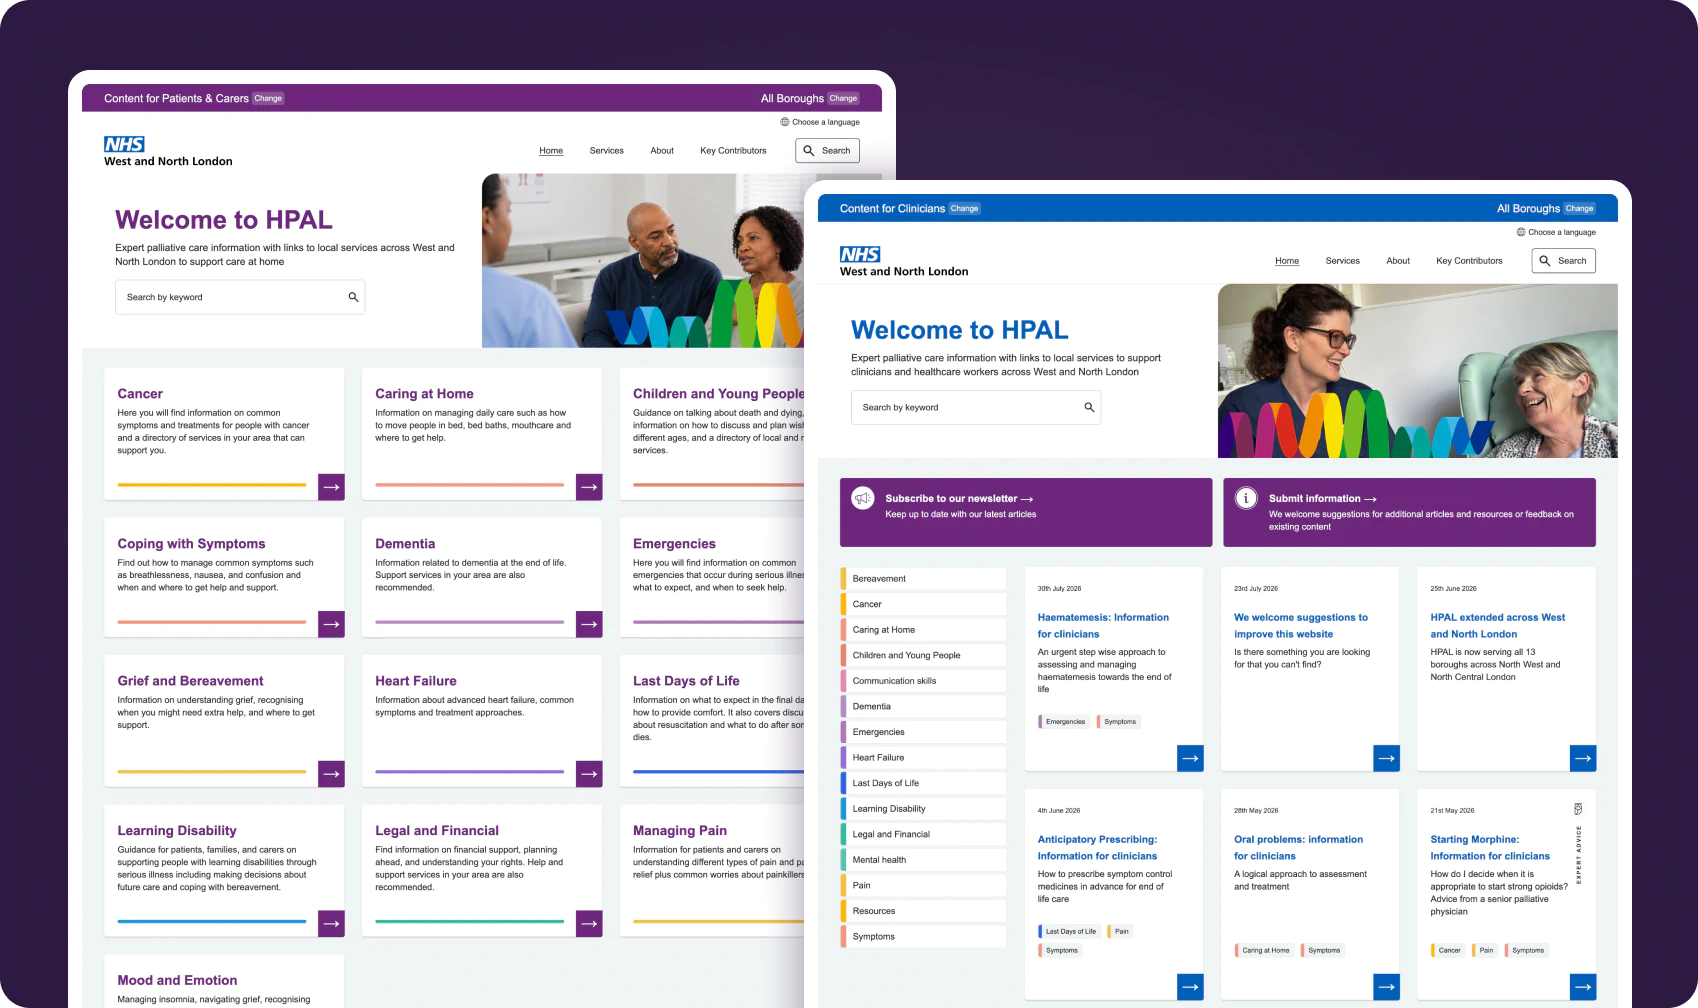Follow the 'Submit information' link
This screenshot has width=1698, height=1008.
coord(1322,498)
